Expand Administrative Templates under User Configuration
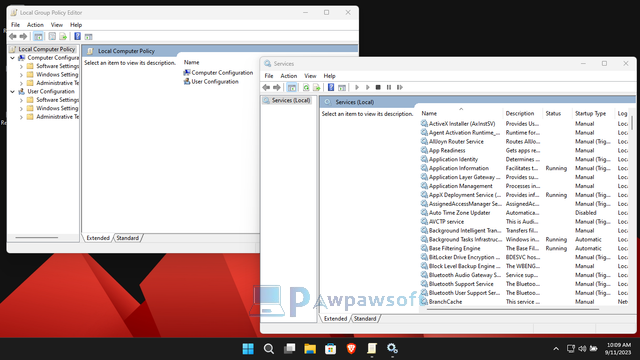640x360 pixels. [x=21, y=117]
